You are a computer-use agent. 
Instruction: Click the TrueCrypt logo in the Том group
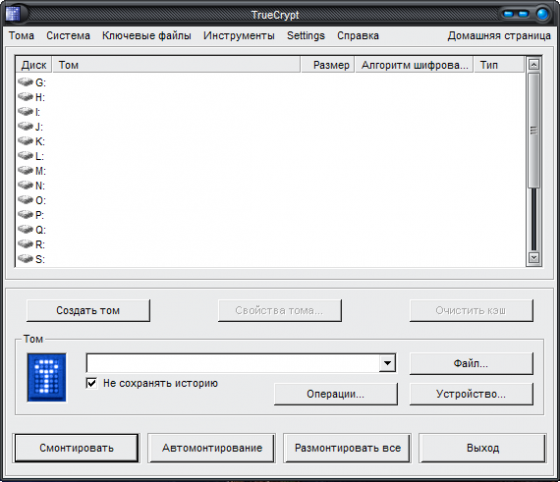tap(47, 377)
